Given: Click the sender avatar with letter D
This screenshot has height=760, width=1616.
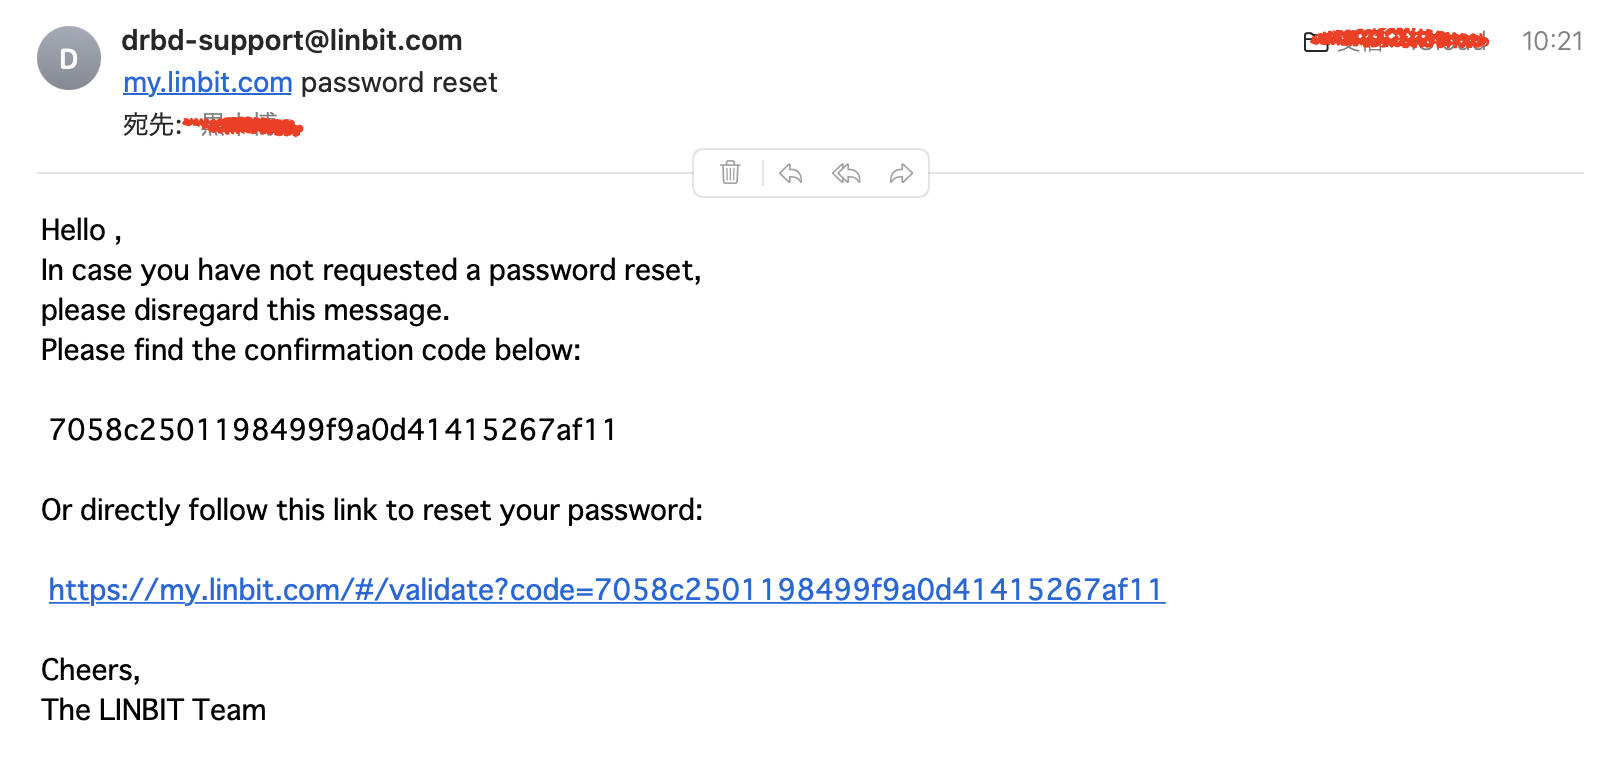Looking at the screenshot, I should click(69, 58).
